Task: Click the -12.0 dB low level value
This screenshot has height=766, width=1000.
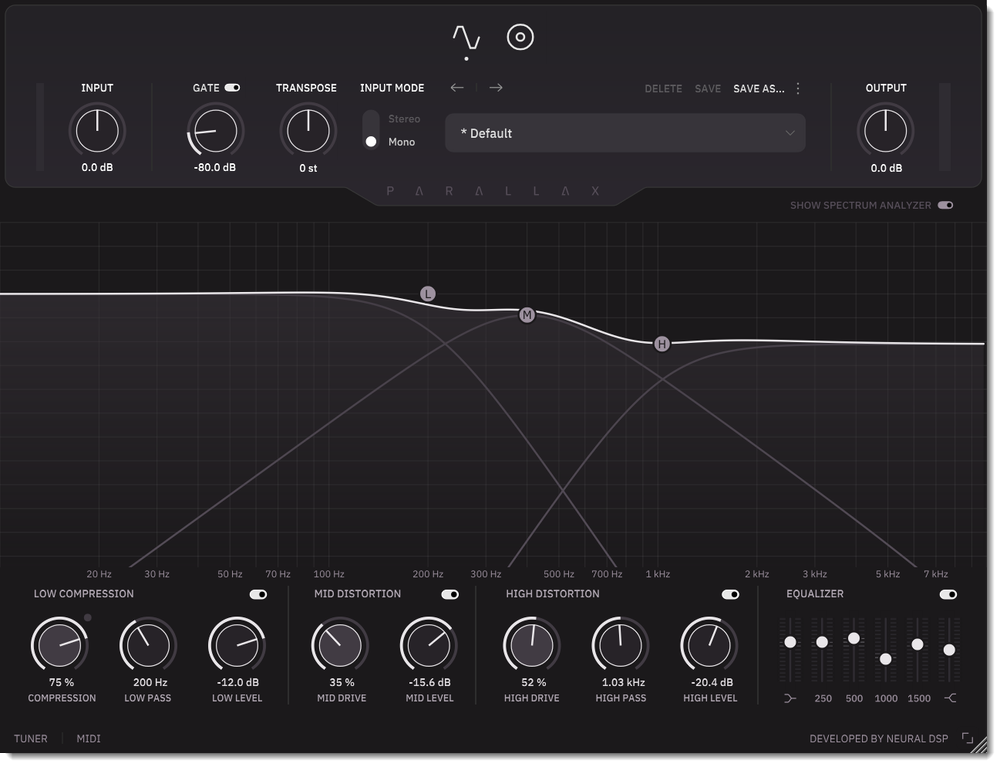Action: pyautogui.click(x=238, y=682)
